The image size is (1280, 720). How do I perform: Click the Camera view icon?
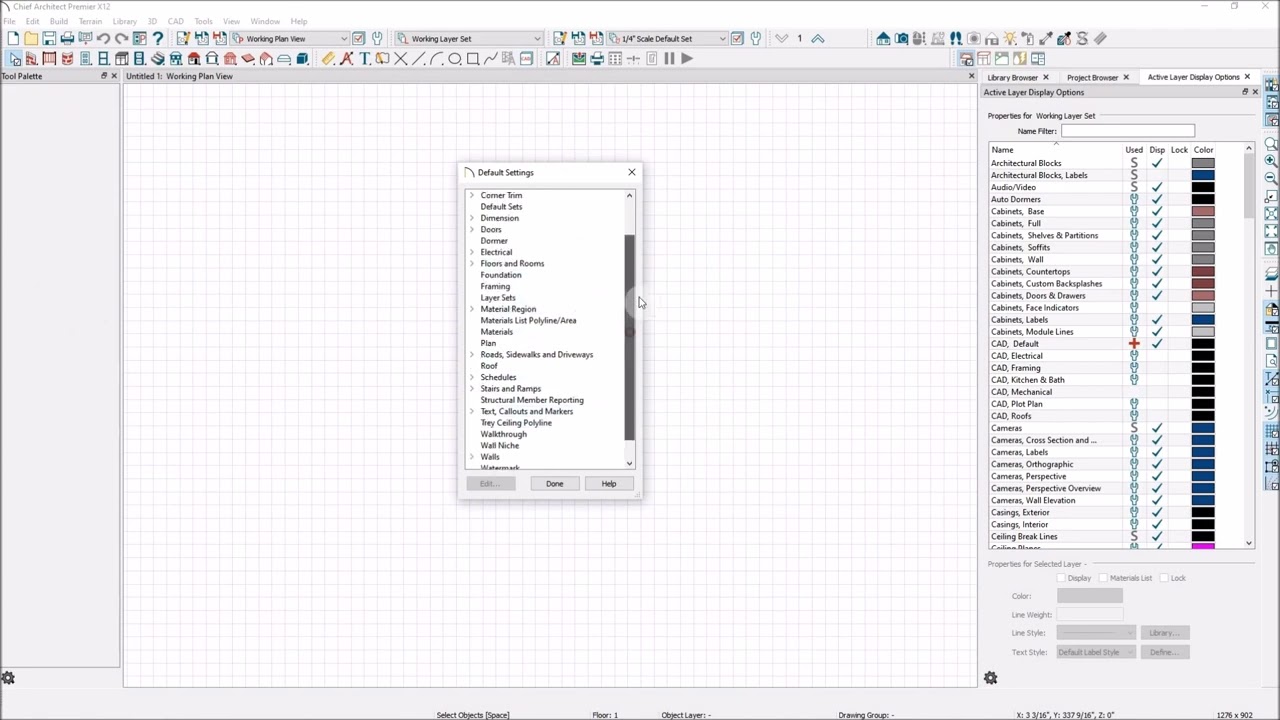(x=901, y=39)
